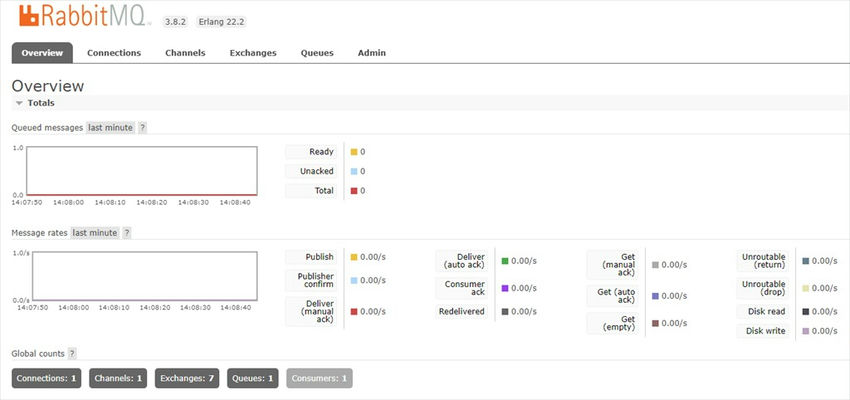Click the Get (manual ack) label
Image resolution: width=850 pixels, height=400 pixels.
pos(612,265)
